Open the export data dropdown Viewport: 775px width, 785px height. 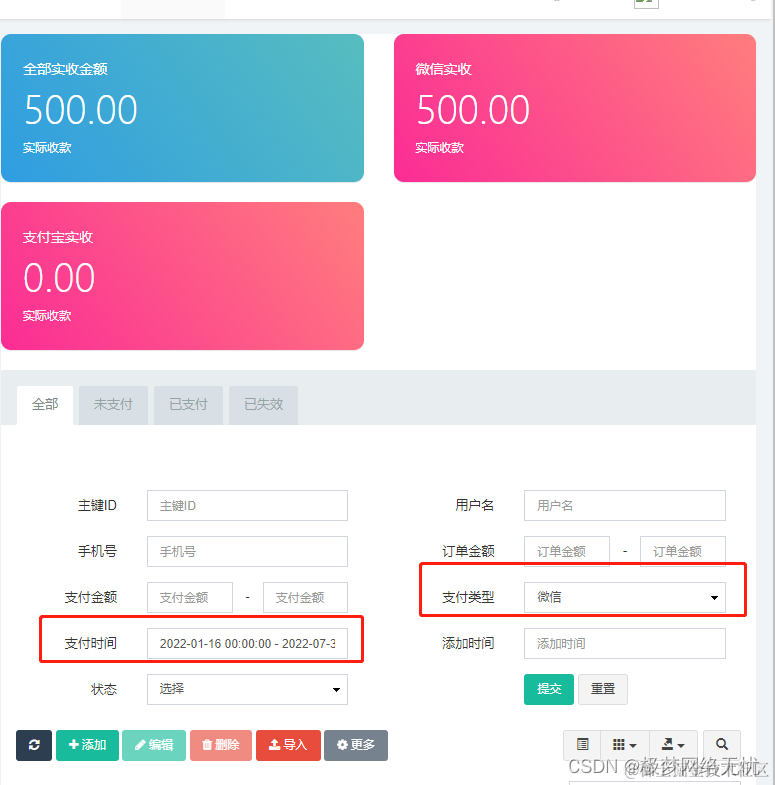[x=673, y=744]
